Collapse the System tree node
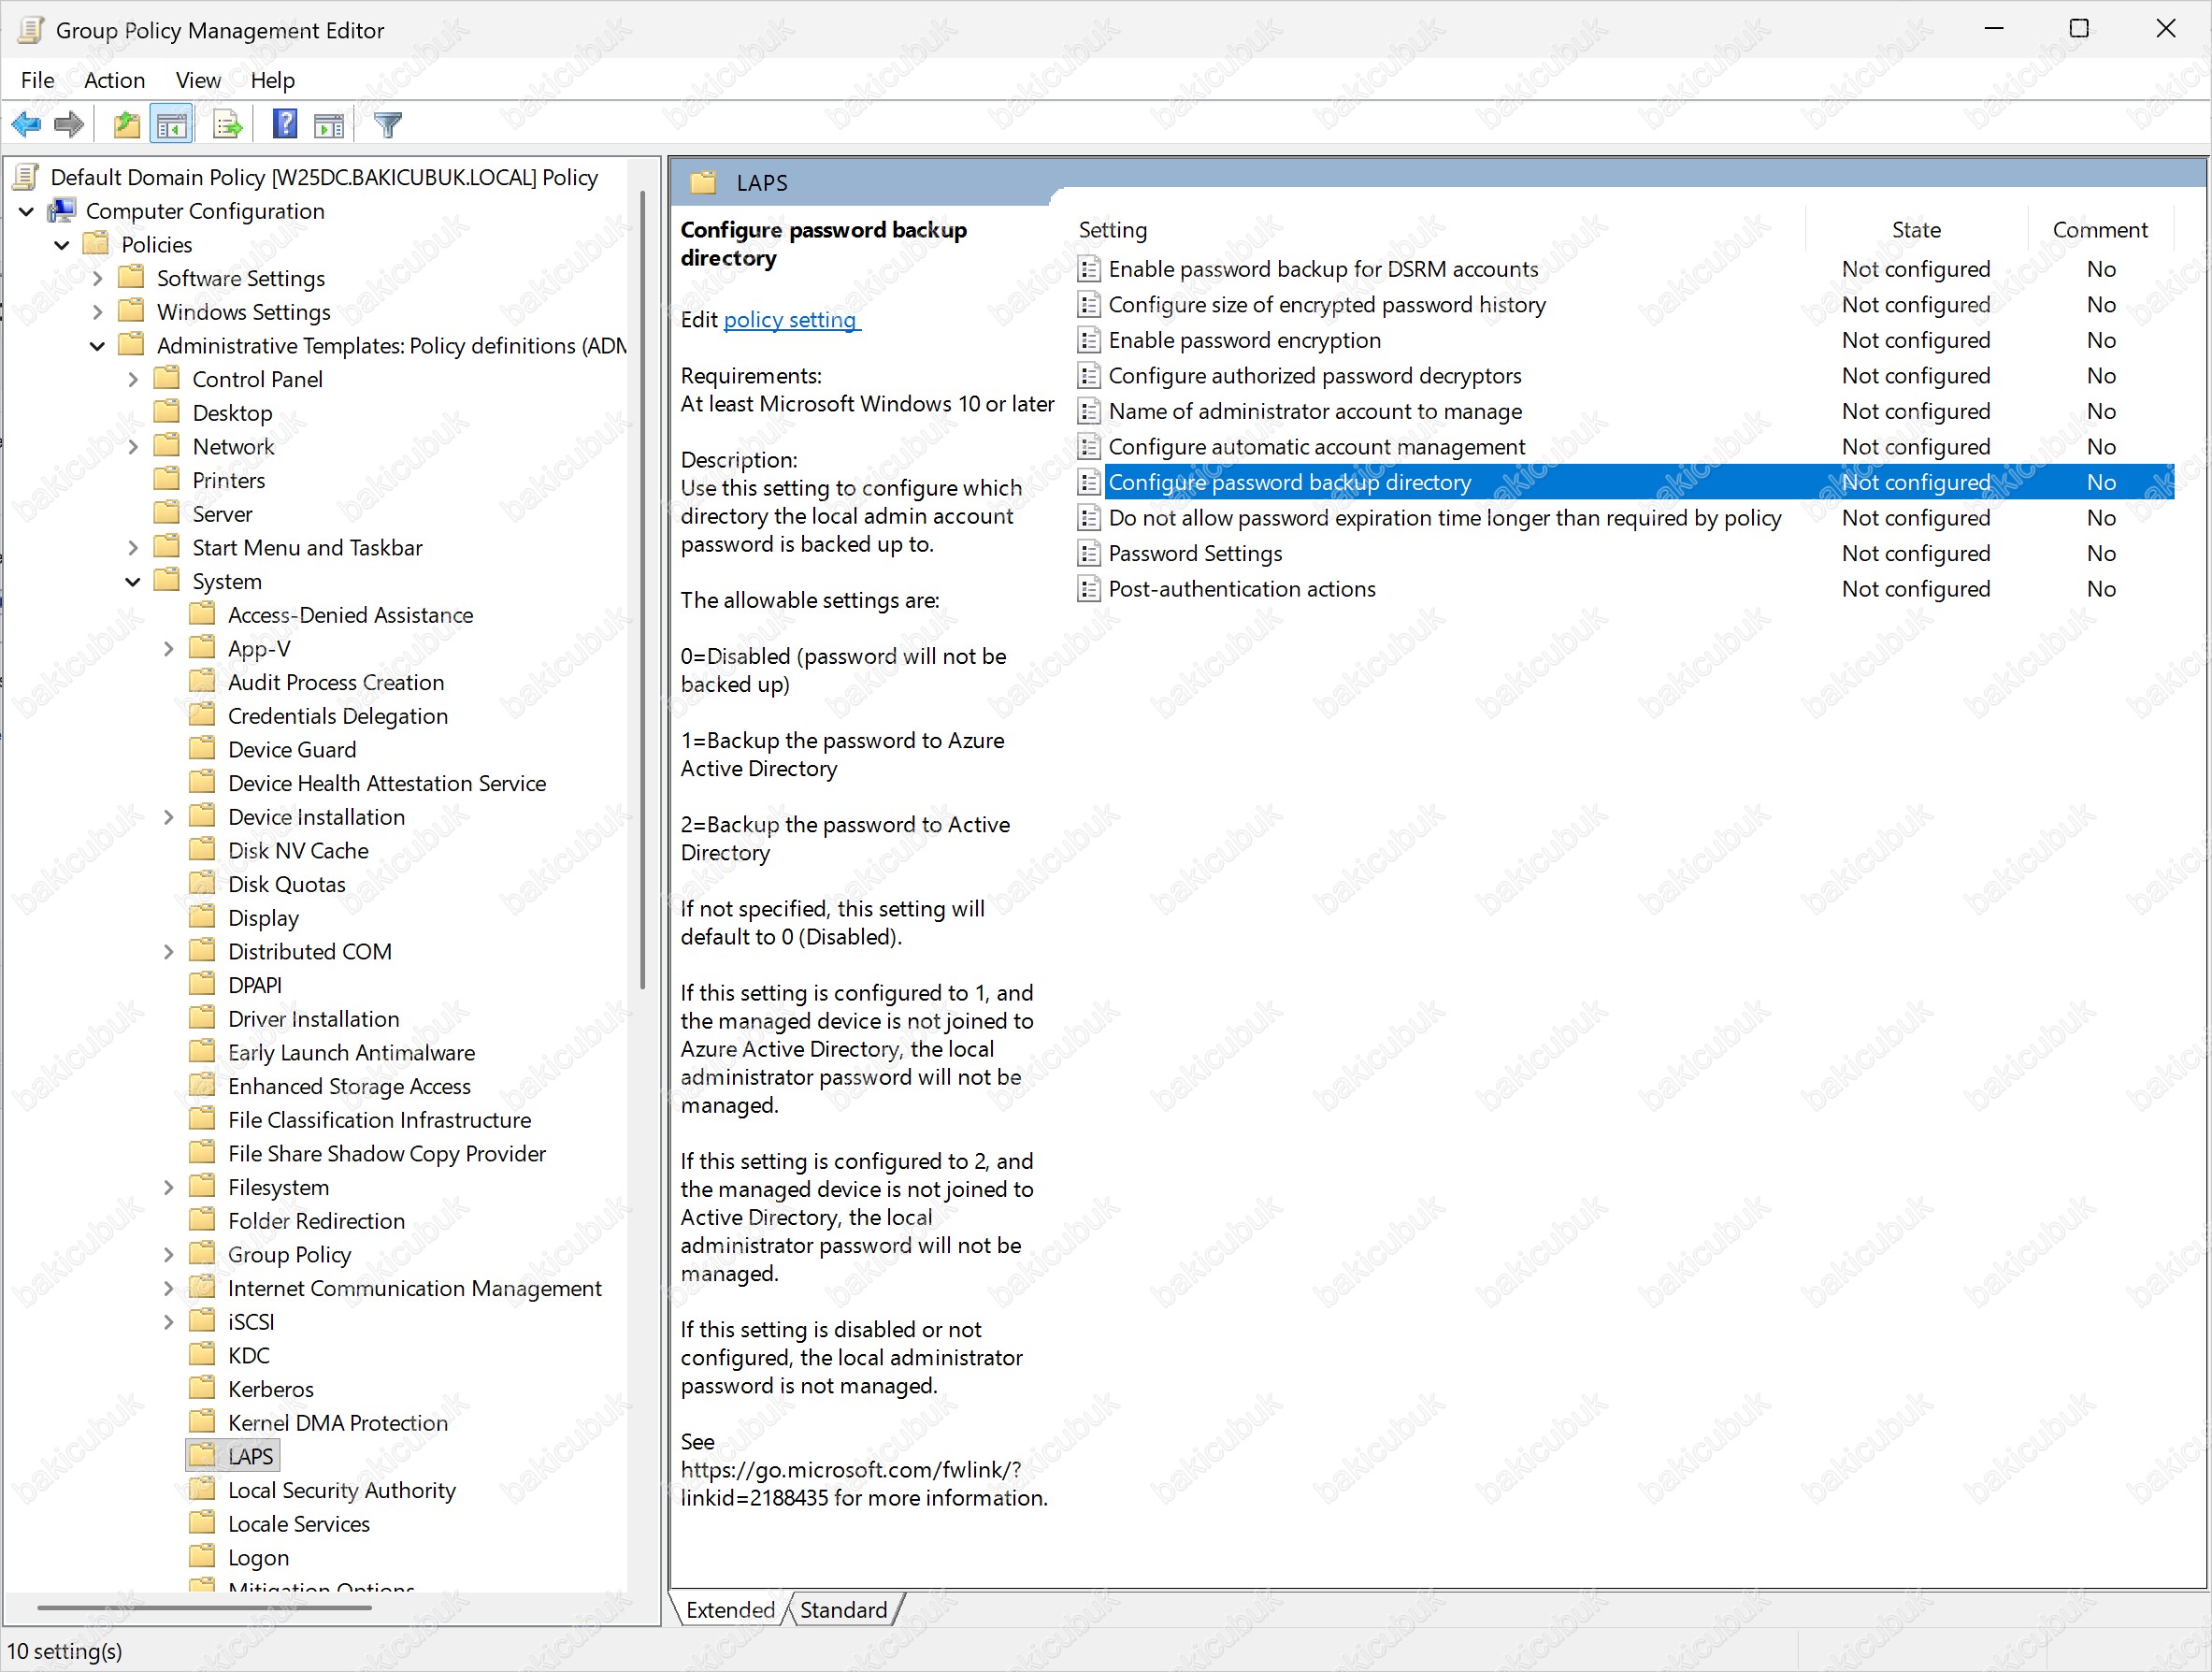Screen dimensions: 2212x1672 [x=132, y=582]
